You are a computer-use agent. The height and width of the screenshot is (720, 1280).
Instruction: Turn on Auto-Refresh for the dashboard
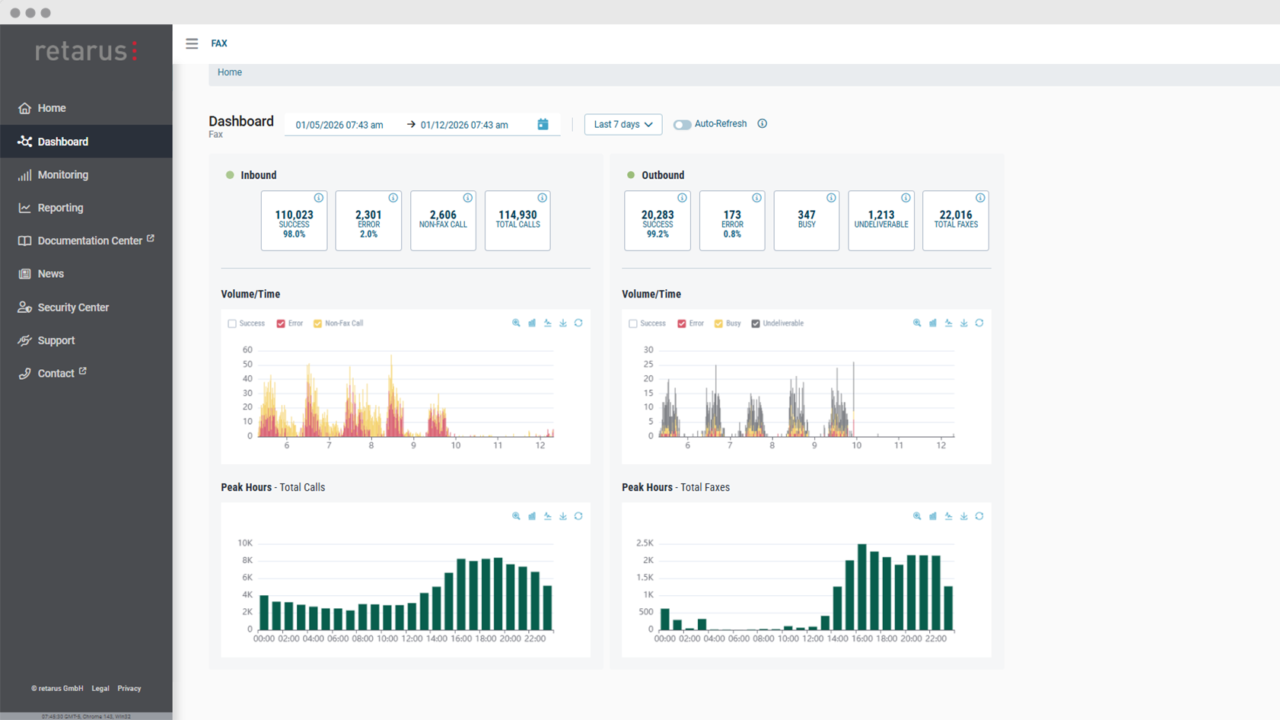coord(681,123)
